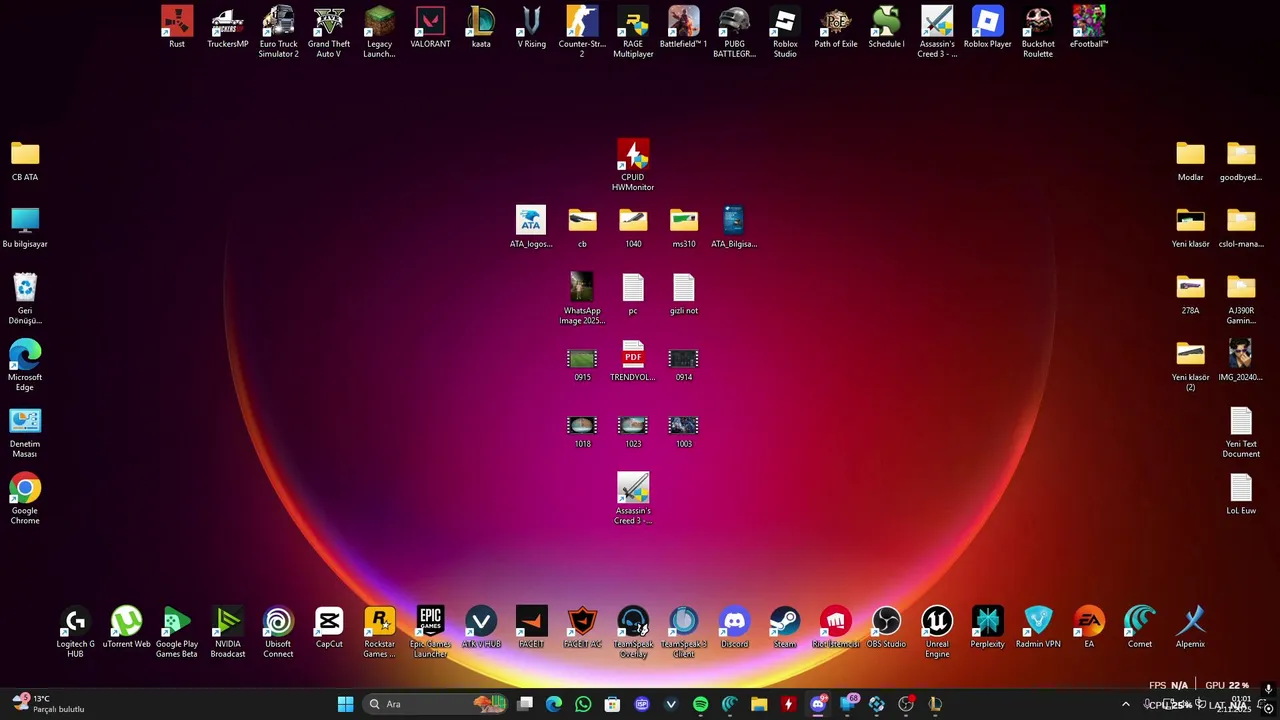Click the Ara taskbar search box
Image resolution: width=1280 pixels, height=720 pixels.
[x=435, y=704]
